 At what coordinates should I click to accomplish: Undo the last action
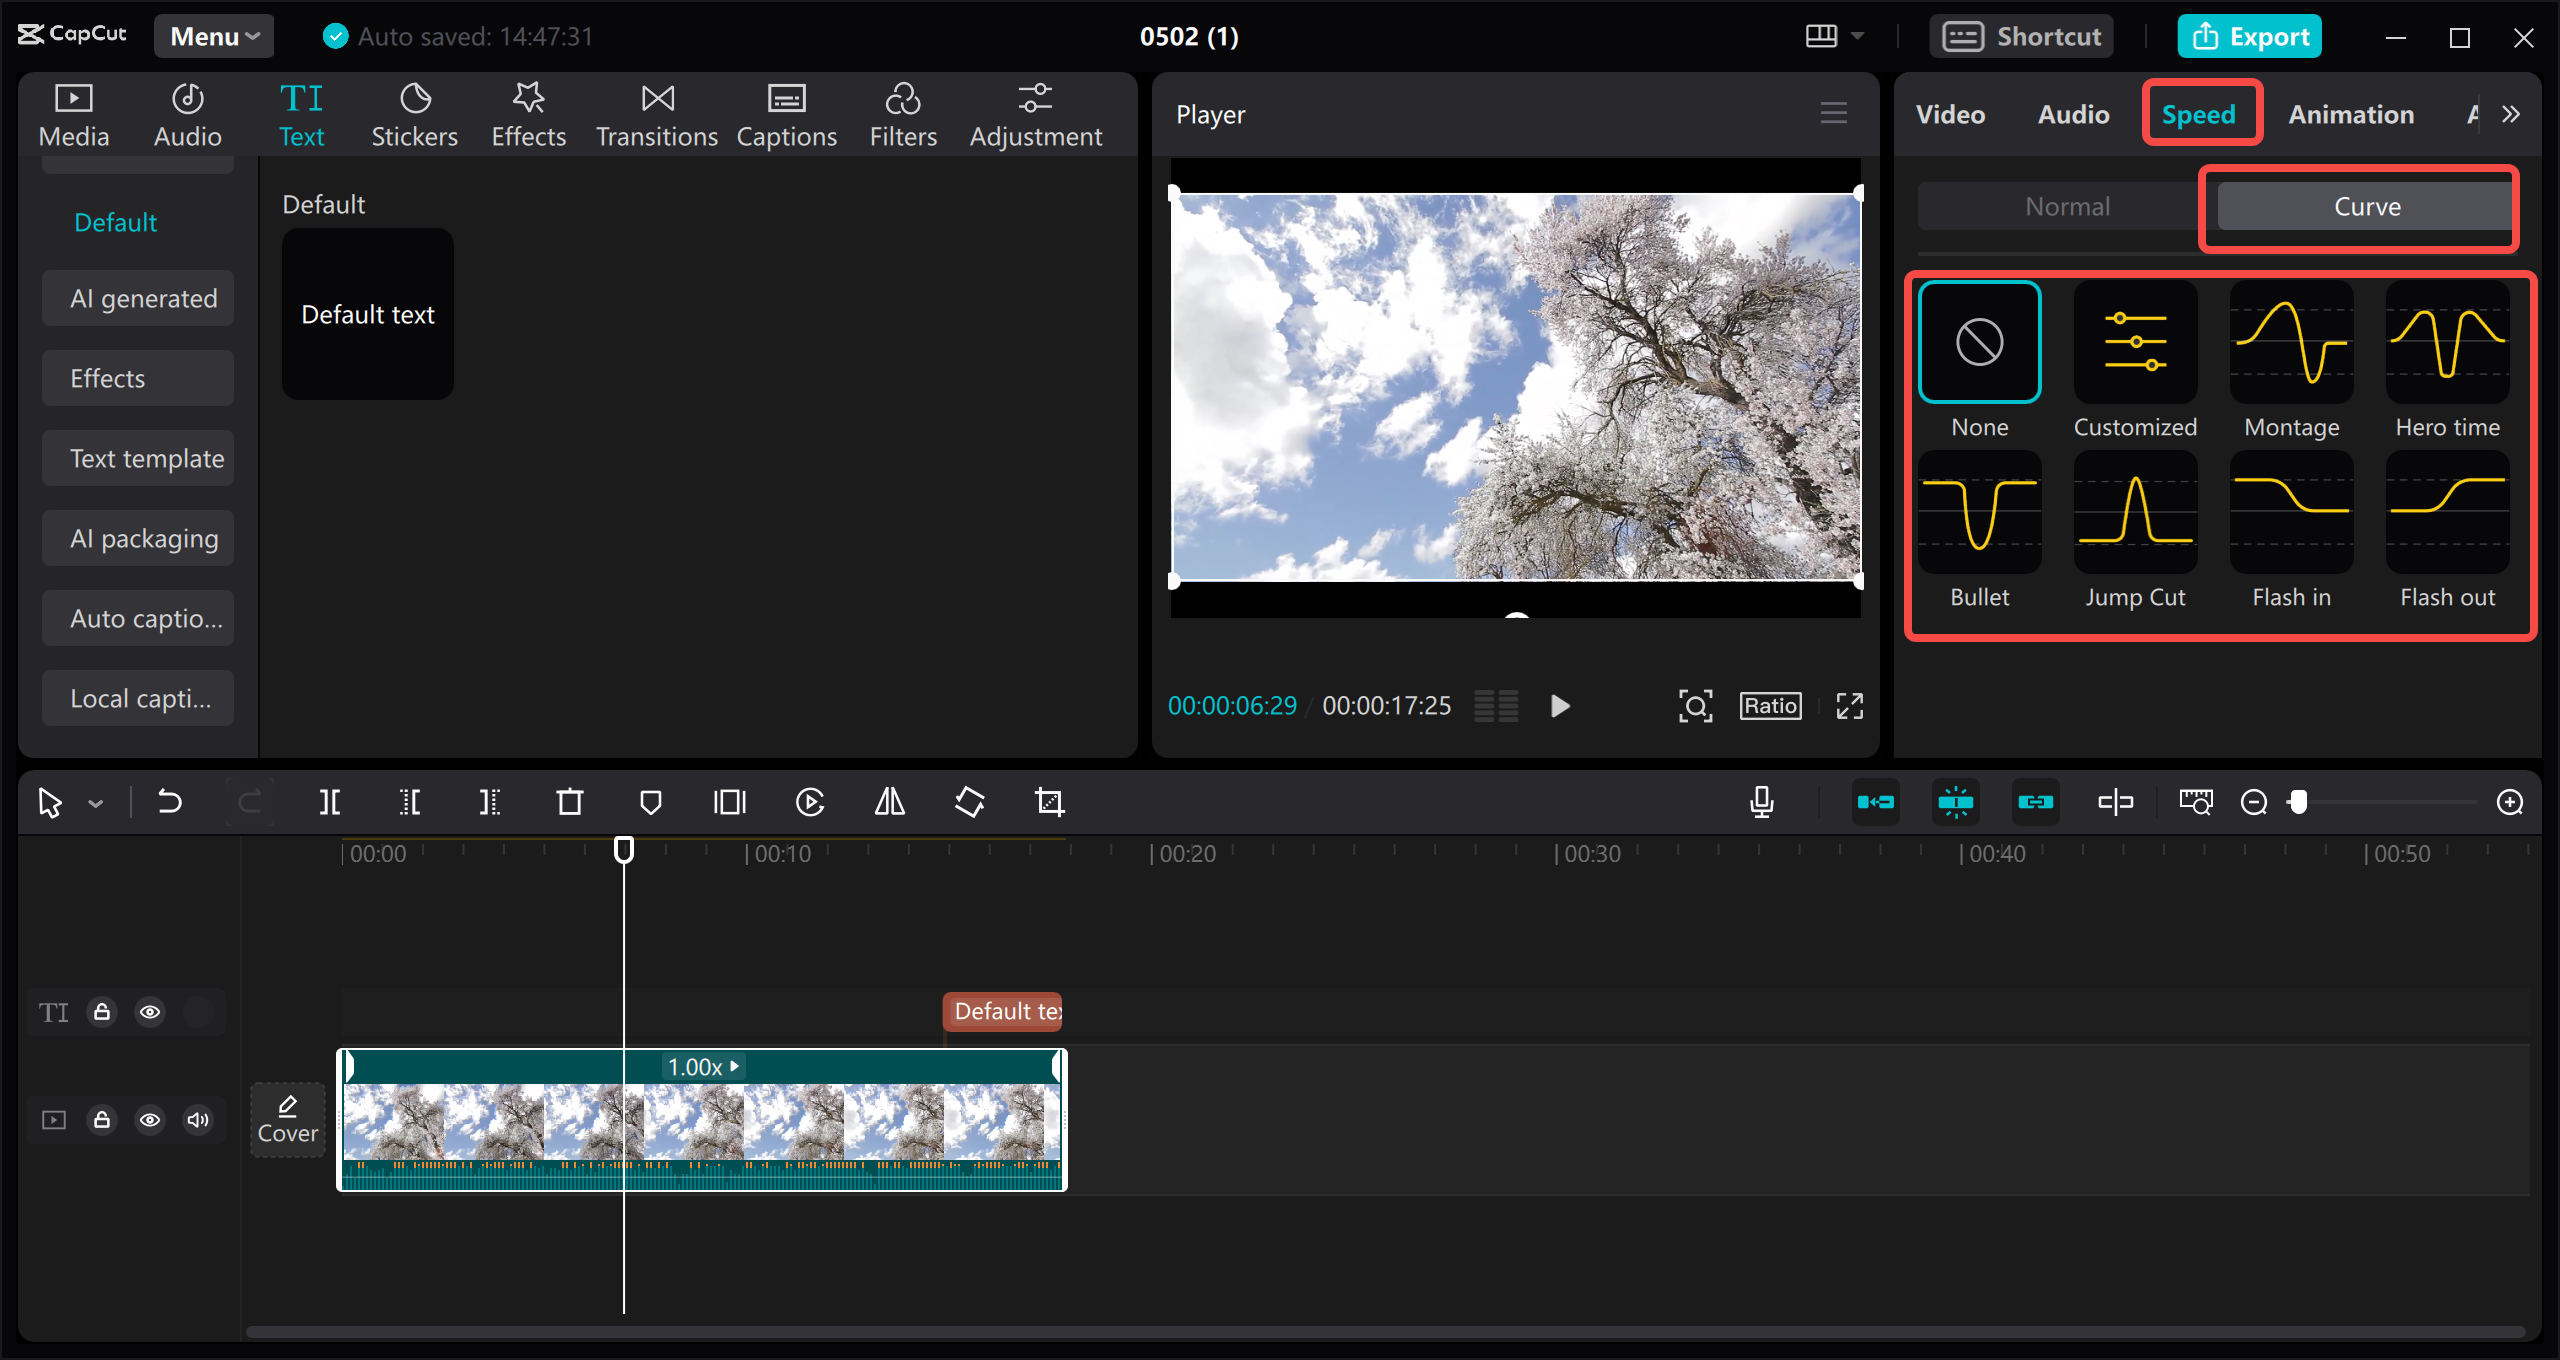click(x=170, y=801)
